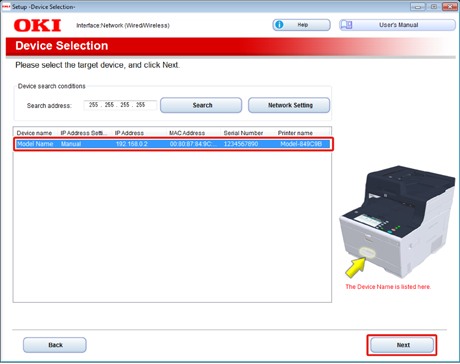Sort by Device name column header
Image resolution: width=460 pixels, height=364 pixels.
click(x=36, y=133)
